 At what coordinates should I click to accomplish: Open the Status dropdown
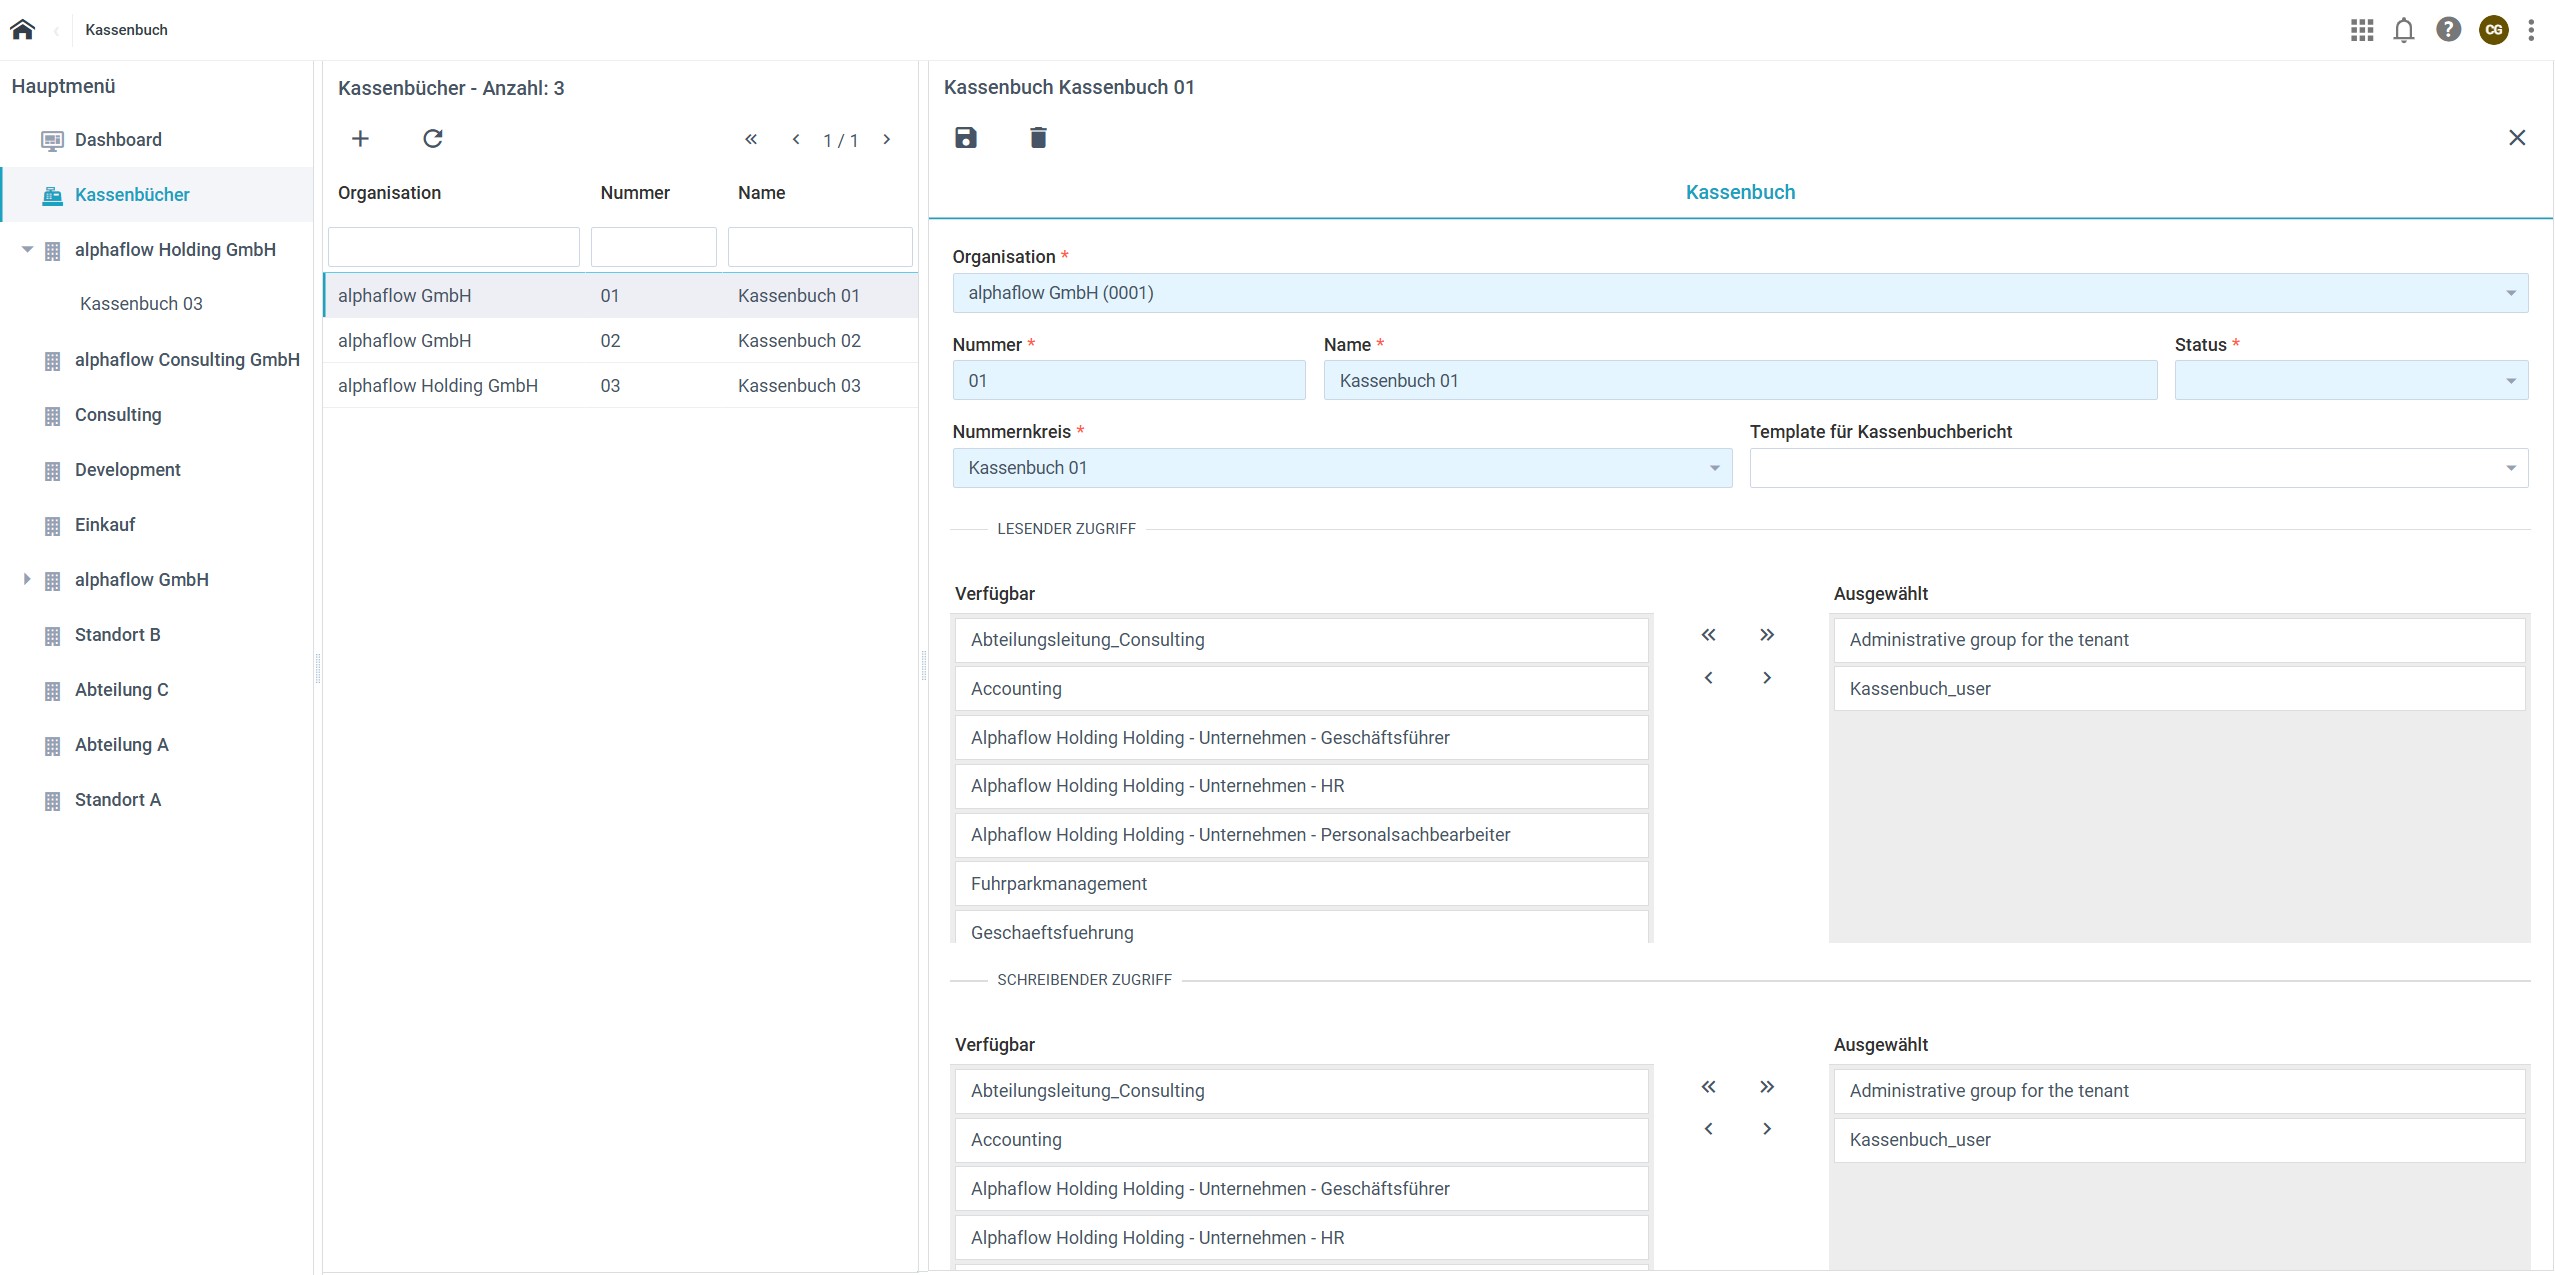coord(2350,381)
